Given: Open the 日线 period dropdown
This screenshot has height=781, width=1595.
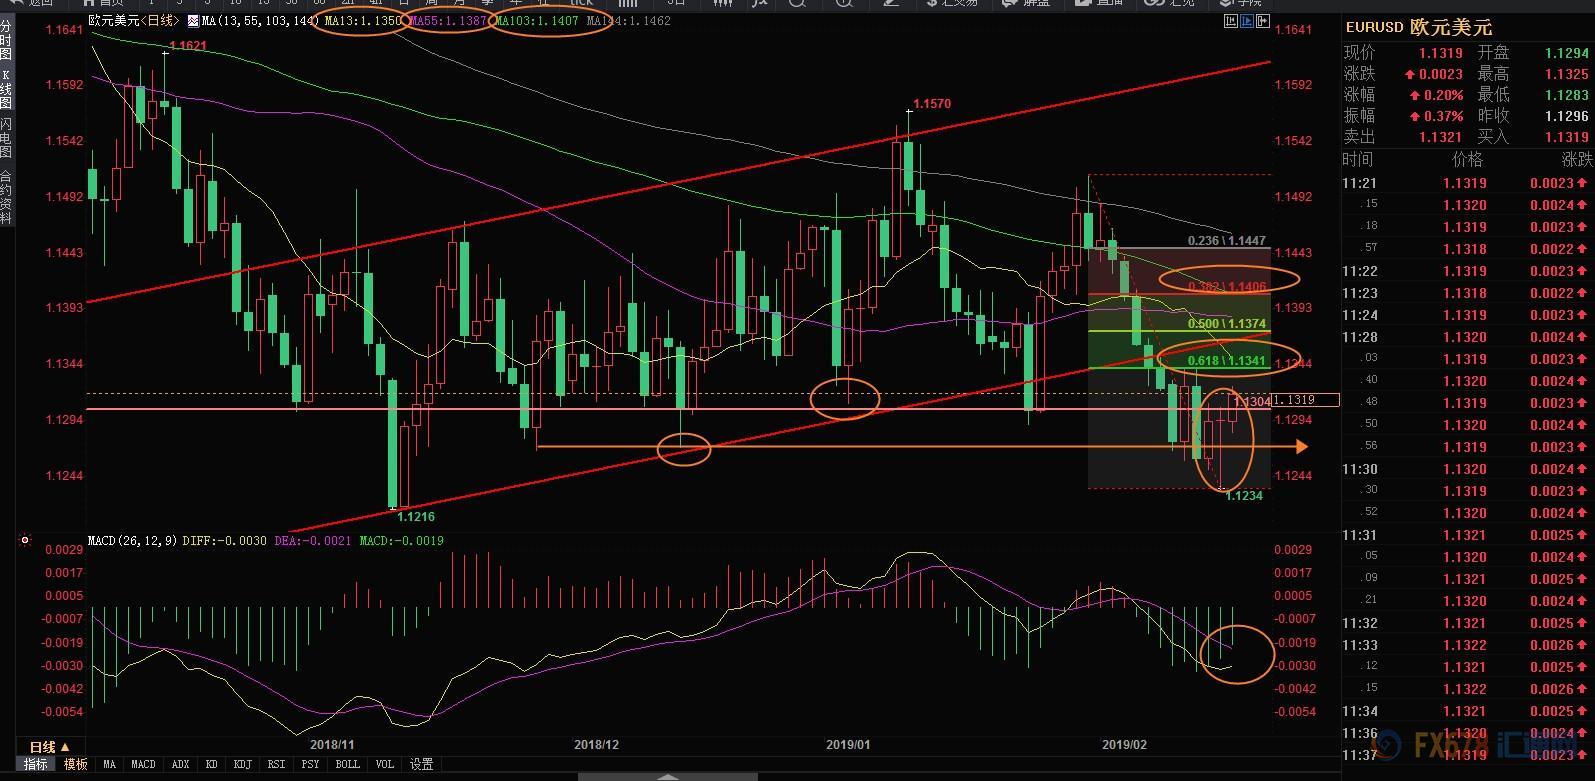Looking at the screenshot, I should tap(49, 747).
